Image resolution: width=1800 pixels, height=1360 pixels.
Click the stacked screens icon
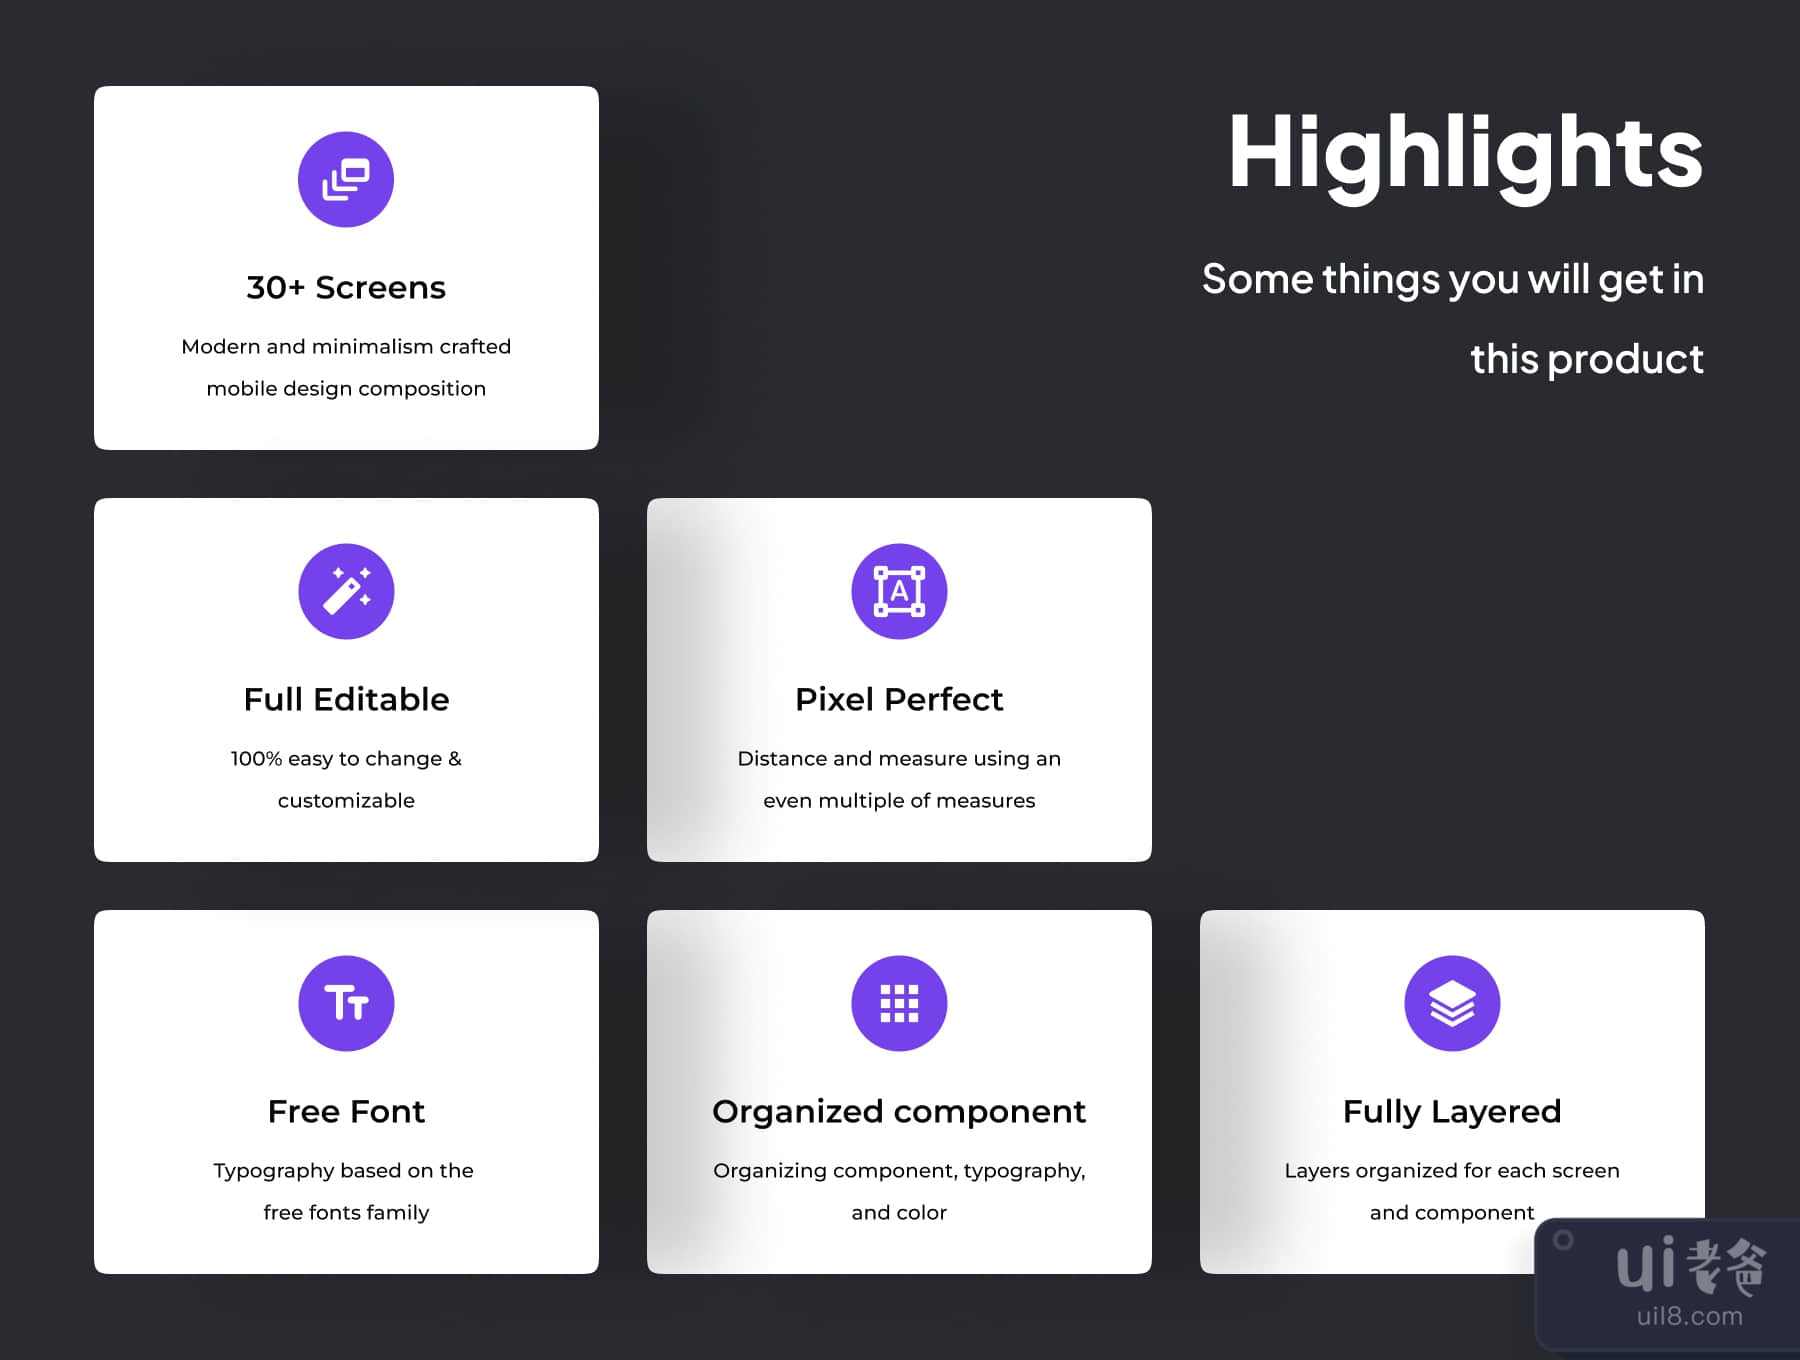click(346, 180)
